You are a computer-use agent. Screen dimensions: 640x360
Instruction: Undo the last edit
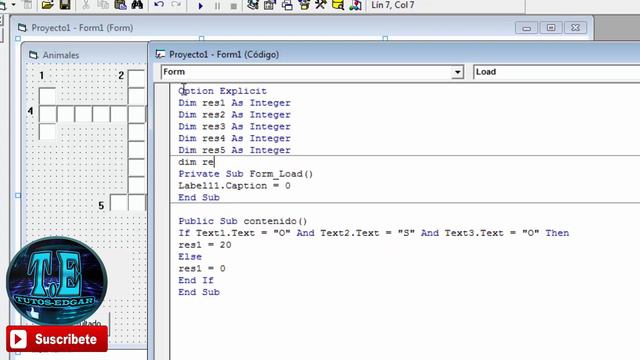(159, 5)
